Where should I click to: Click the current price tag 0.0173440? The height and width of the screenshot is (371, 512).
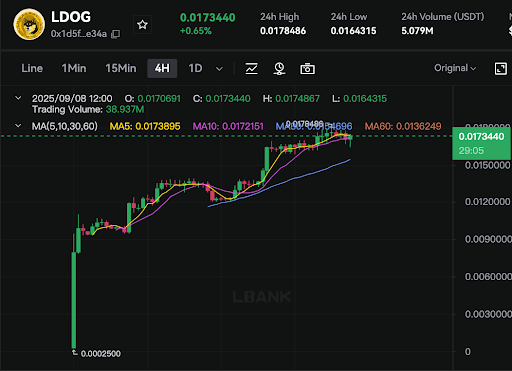[481, 143]
